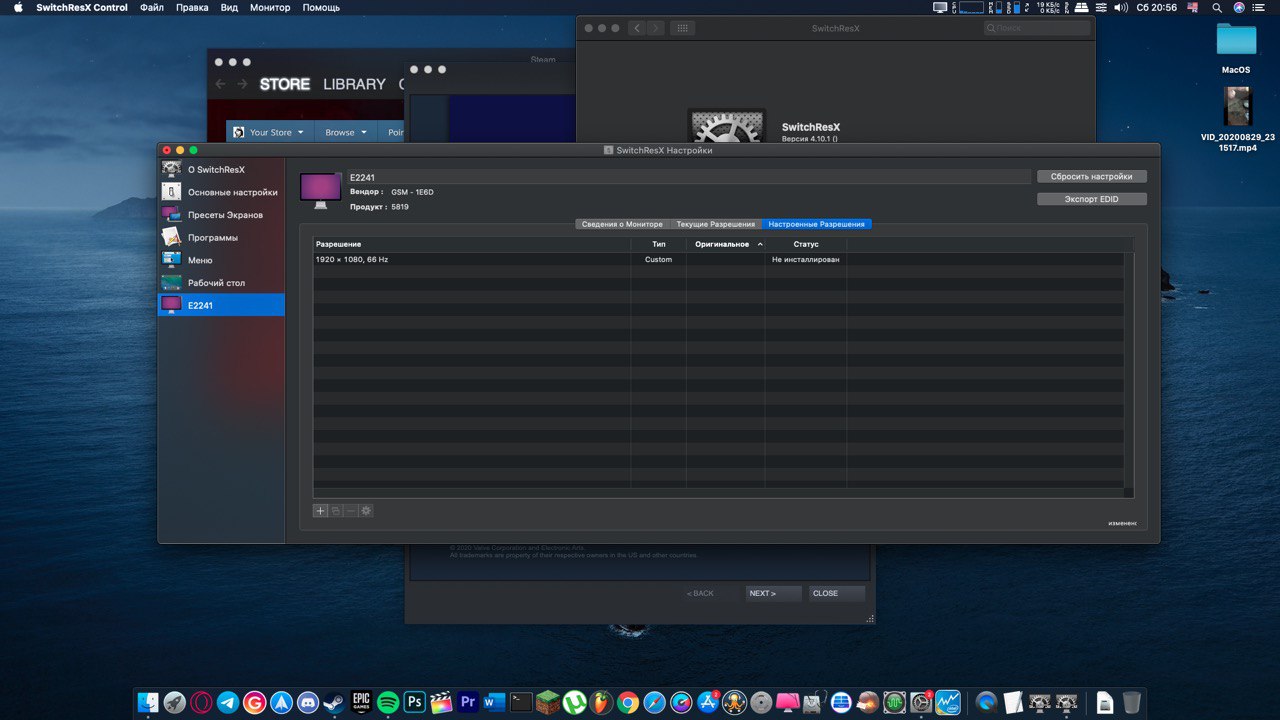Switch to Текущие Разрешения tab

715,224
